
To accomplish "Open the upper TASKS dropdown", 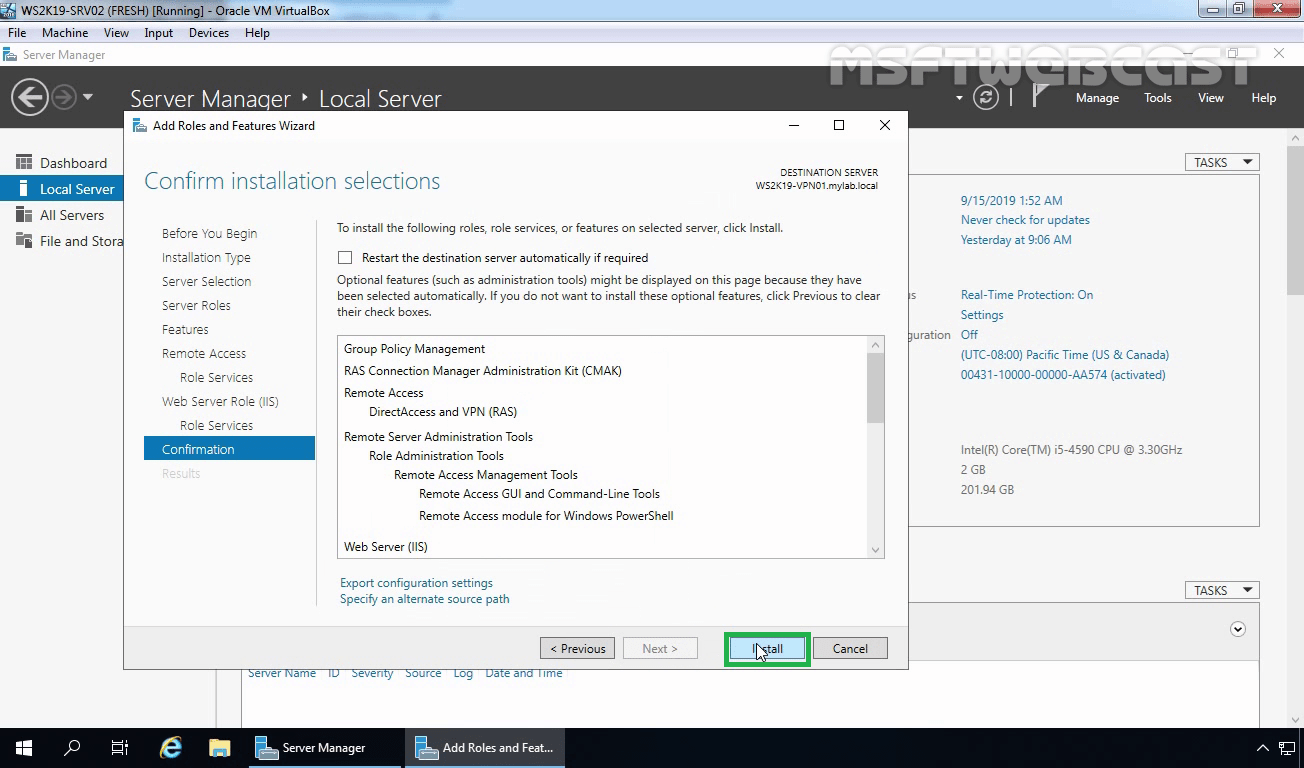I will click(x=1221, y=161).
